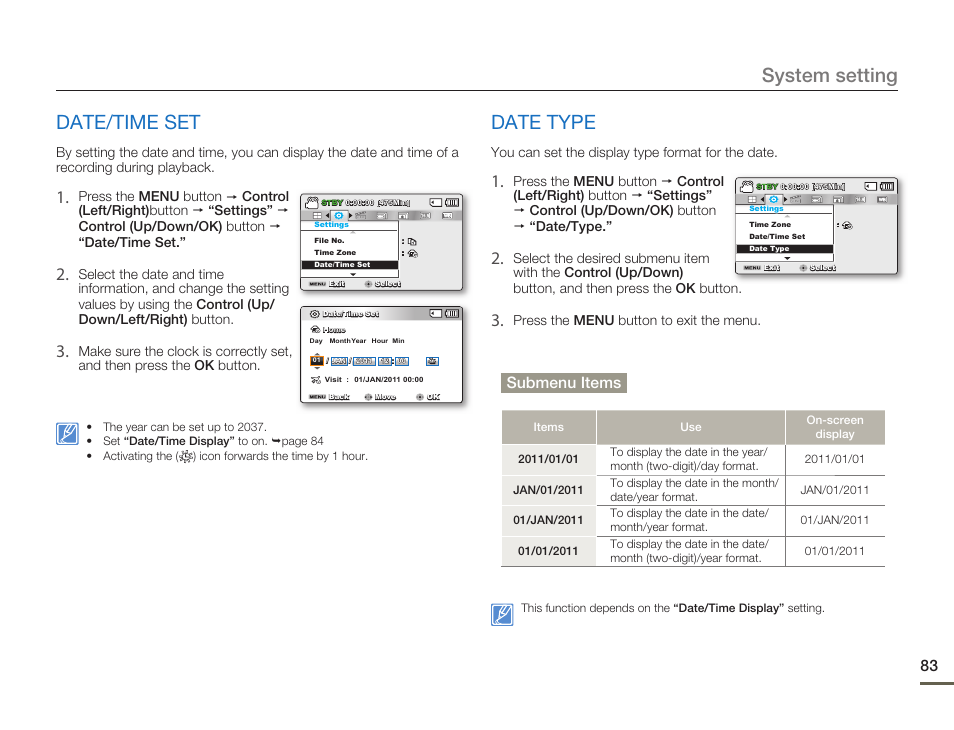The width and height of the screenshot is (954, 730).
Task: Click scroll-up arrow above Time Zone in Date Type screen
Action: 787,217
